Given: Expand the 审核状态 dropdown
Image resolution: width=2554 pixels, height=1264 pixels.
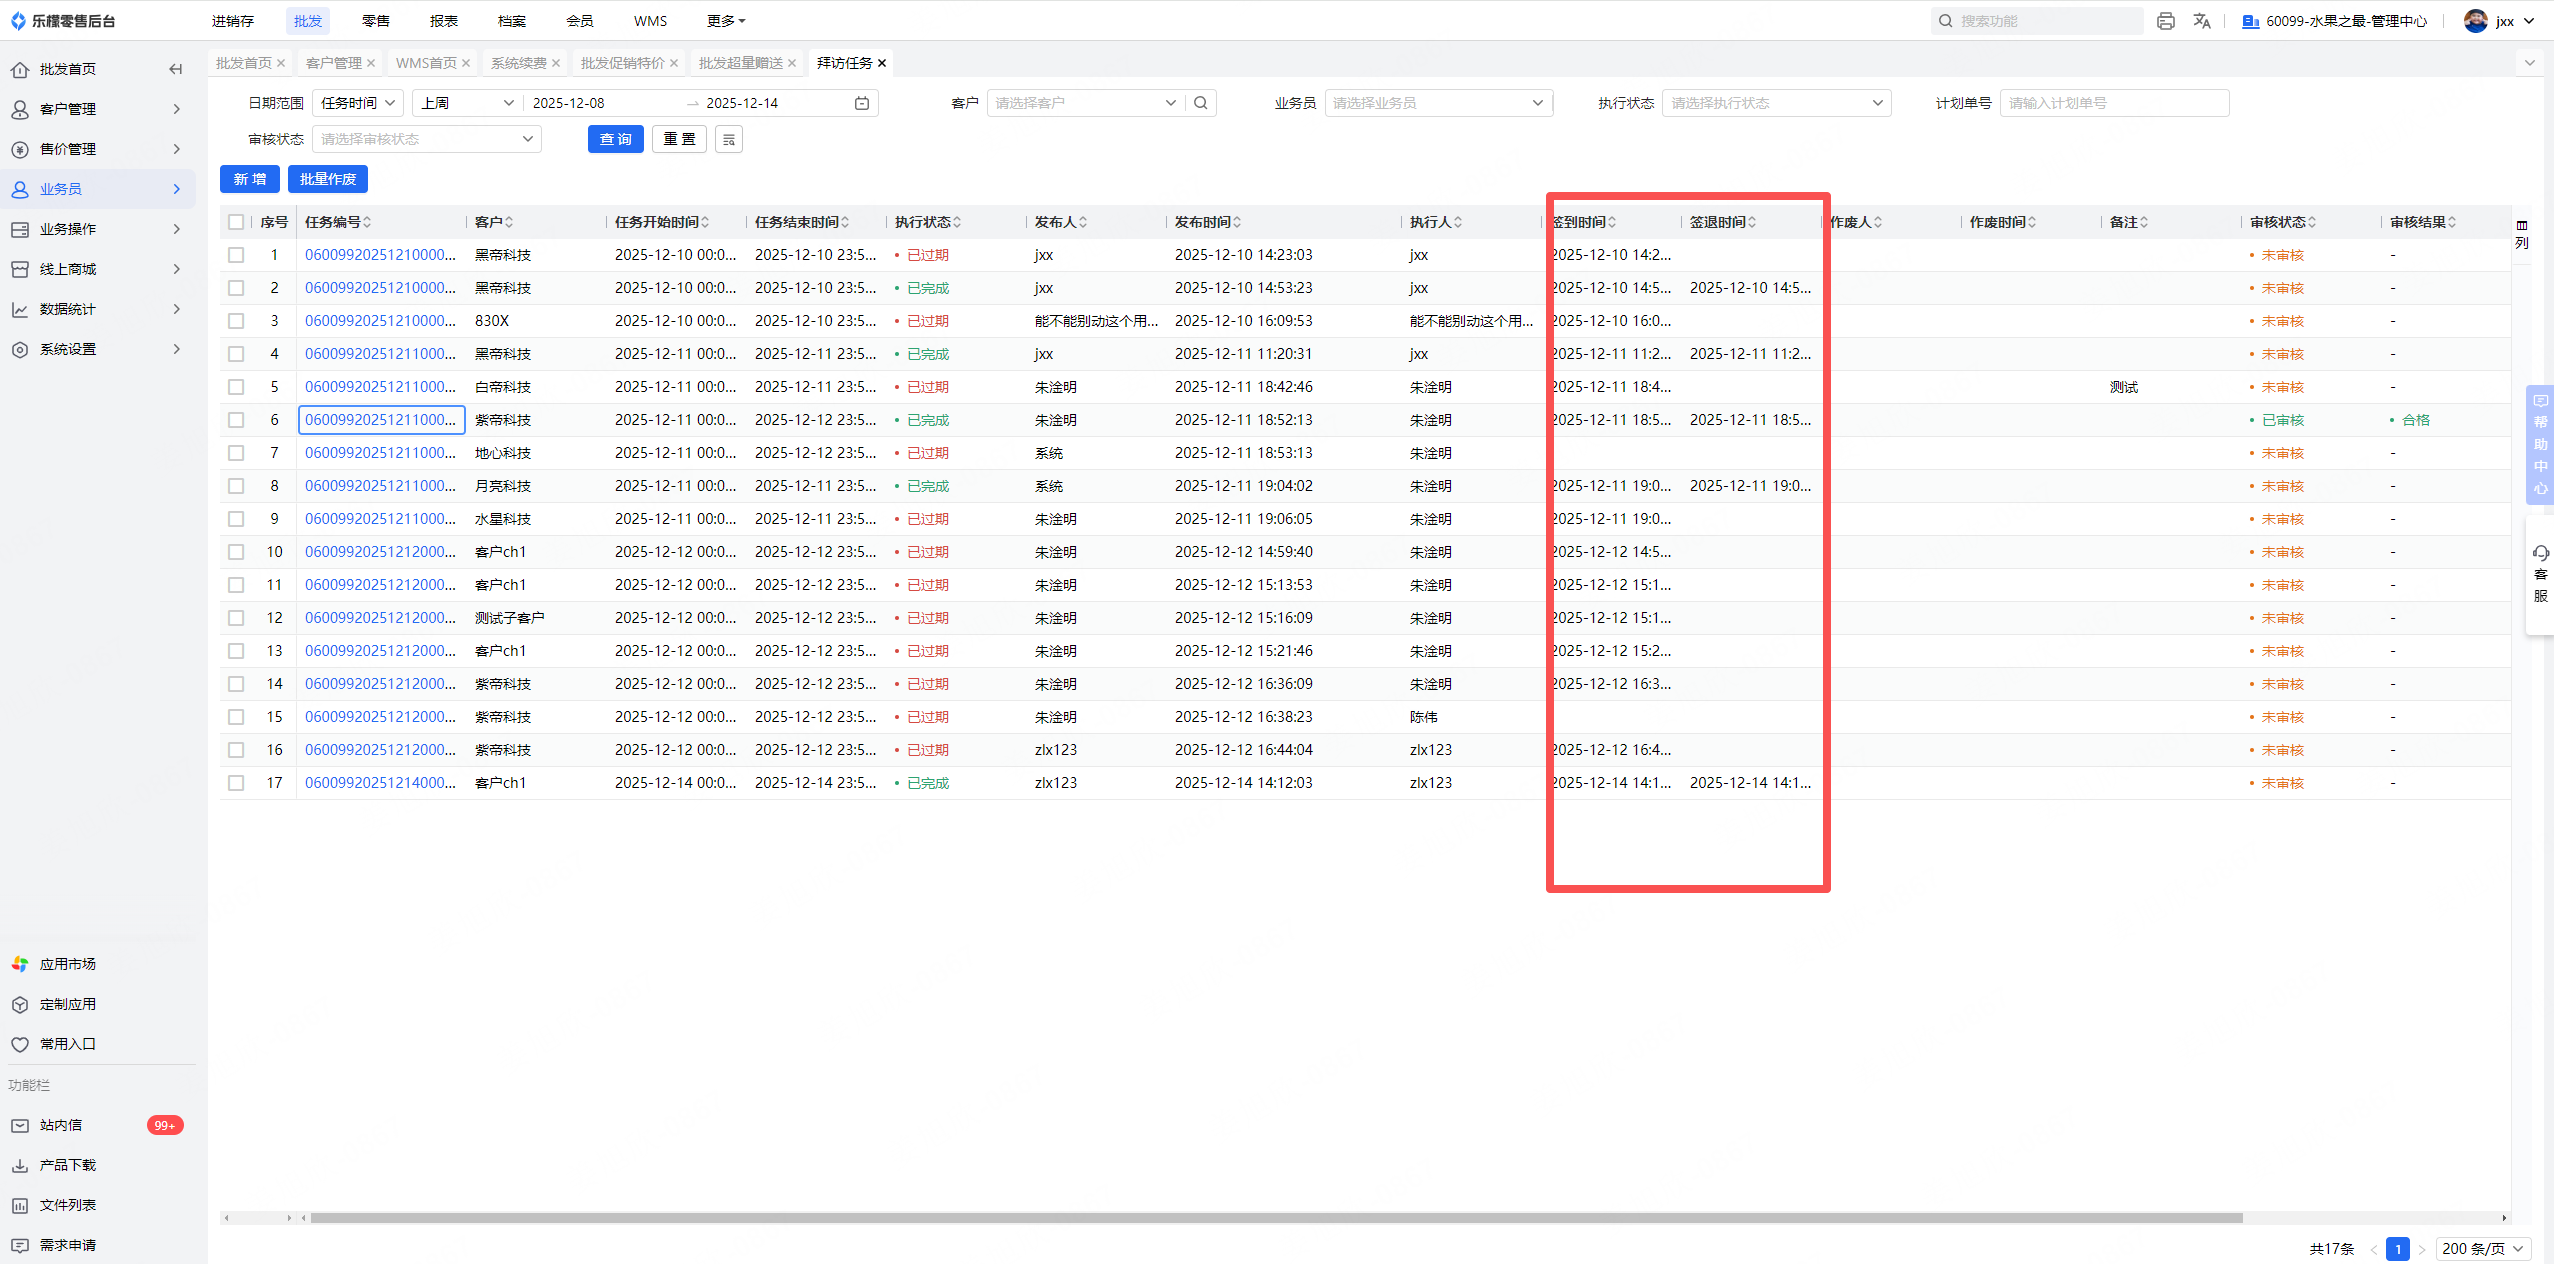Looking at the screenshot, I should point(426,139).
